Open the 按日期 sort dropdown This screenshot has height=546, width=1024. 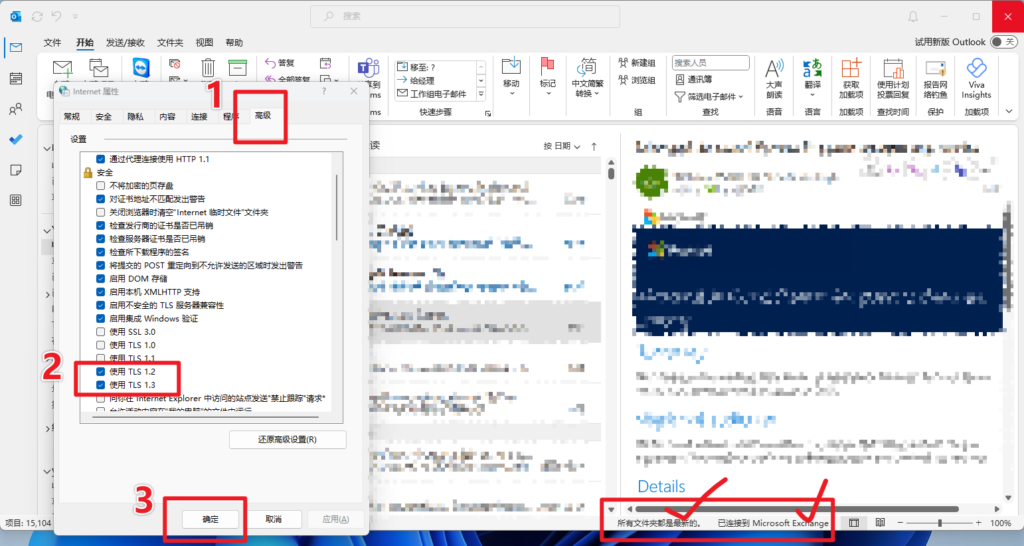(562, 146)
